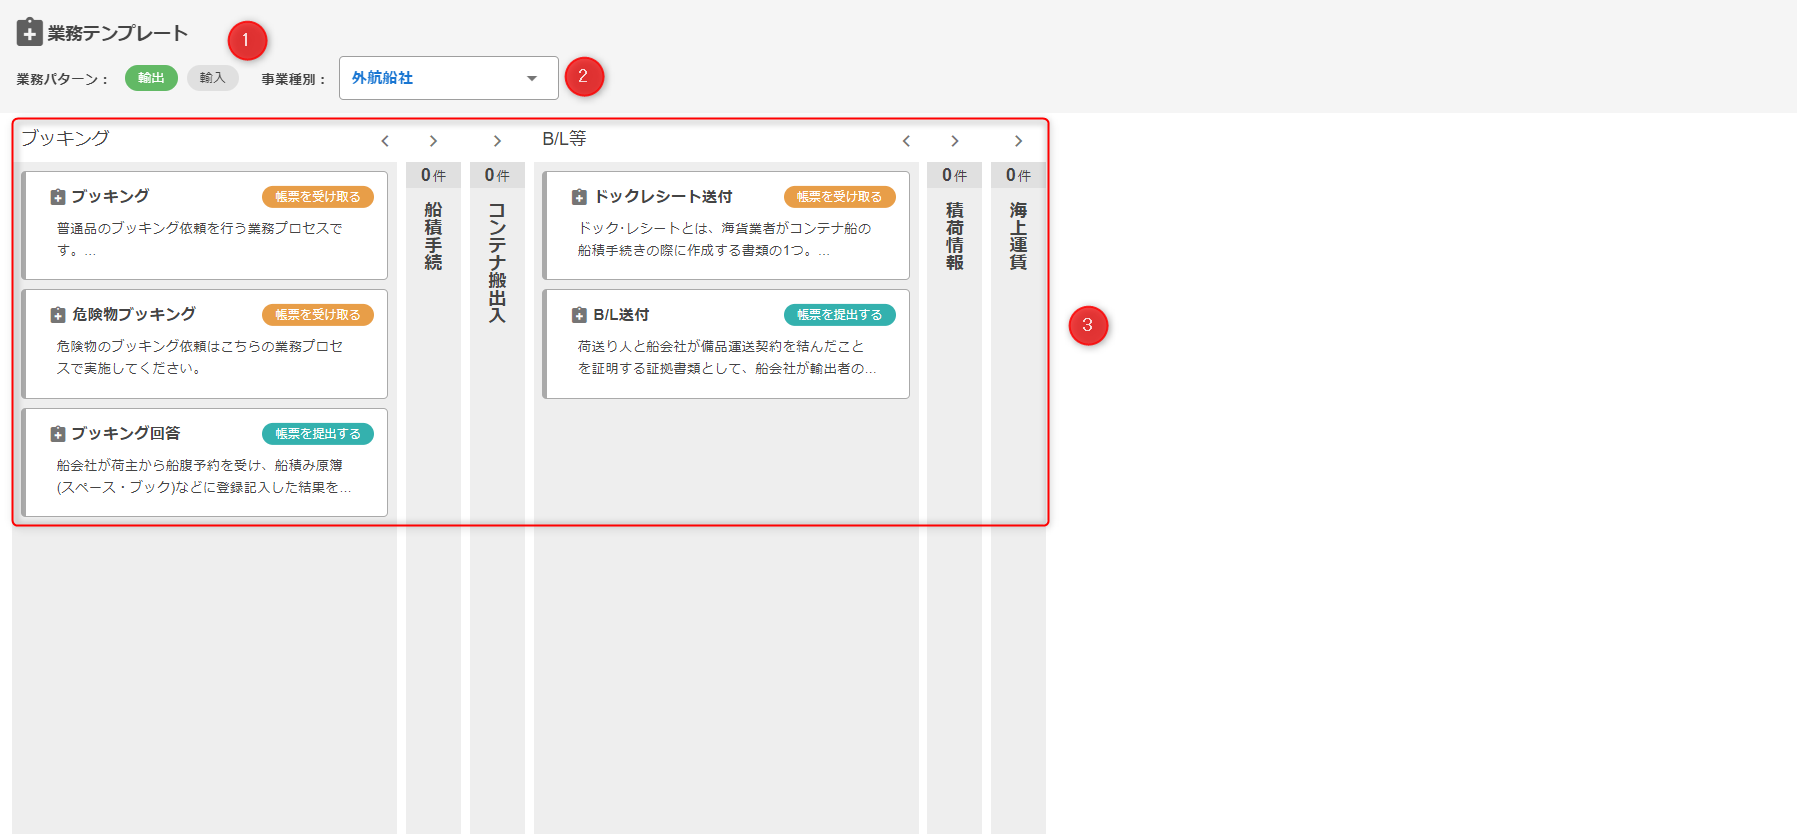Viewport: 1797px width, 834px height.
Task: Click 帳票を受け取る badge on ブッキング card
Action: [x=318, y=197]
